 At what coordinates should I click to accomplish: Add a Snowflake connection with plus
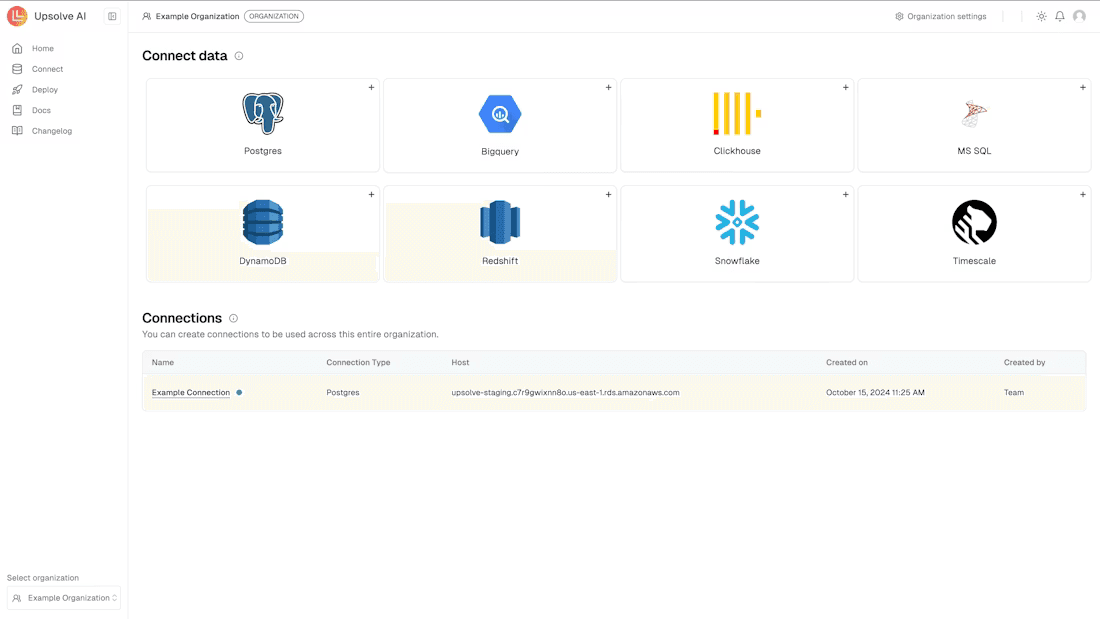pos(845,194)
